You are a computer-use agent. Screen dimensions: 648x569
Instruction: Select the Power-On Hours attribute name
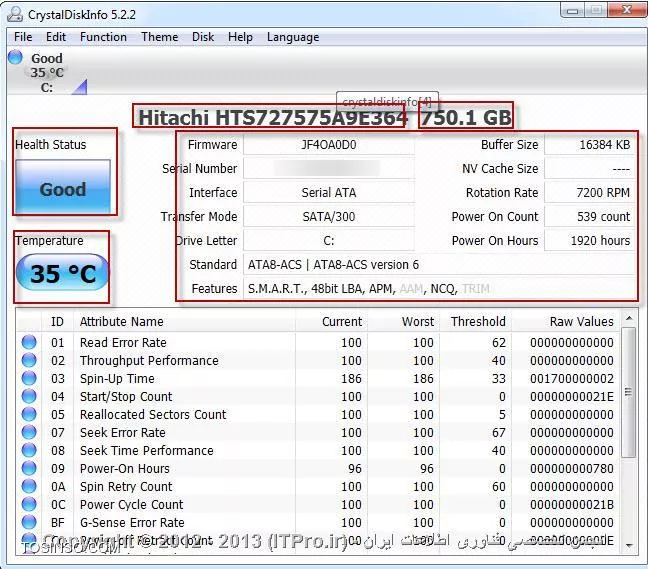point(125,469)
